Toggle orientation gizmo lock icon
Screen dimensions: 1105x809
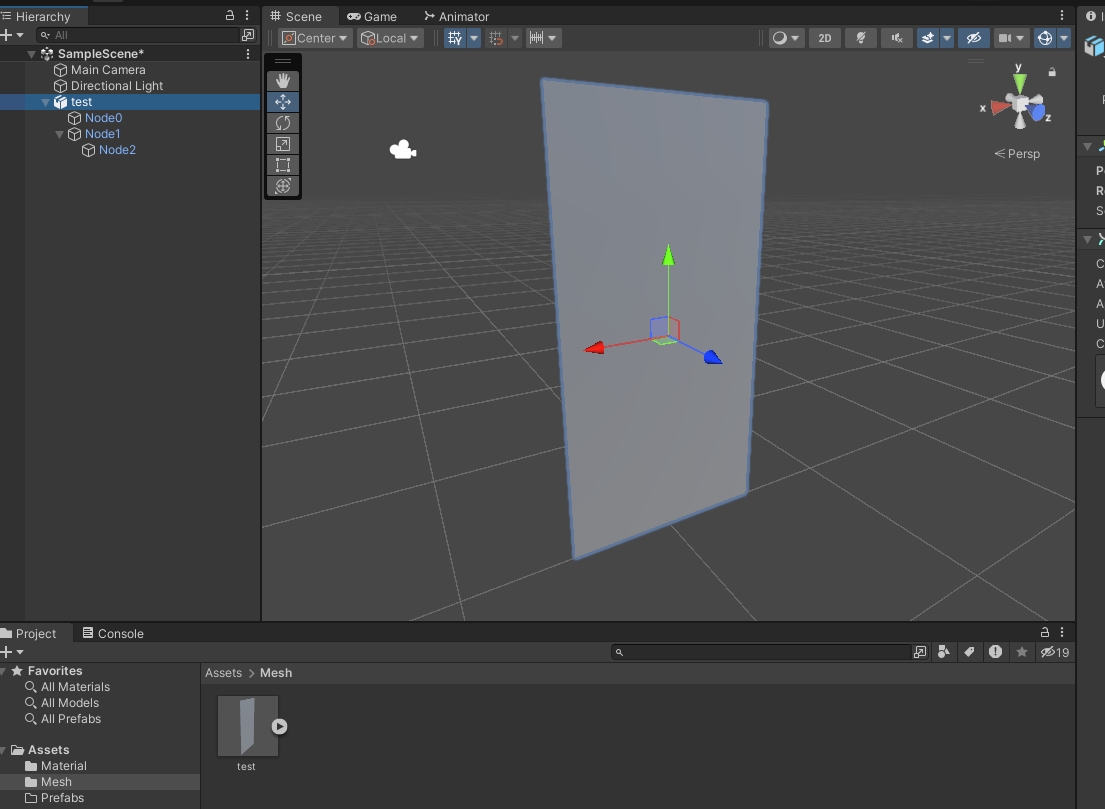coord(1052,72)
